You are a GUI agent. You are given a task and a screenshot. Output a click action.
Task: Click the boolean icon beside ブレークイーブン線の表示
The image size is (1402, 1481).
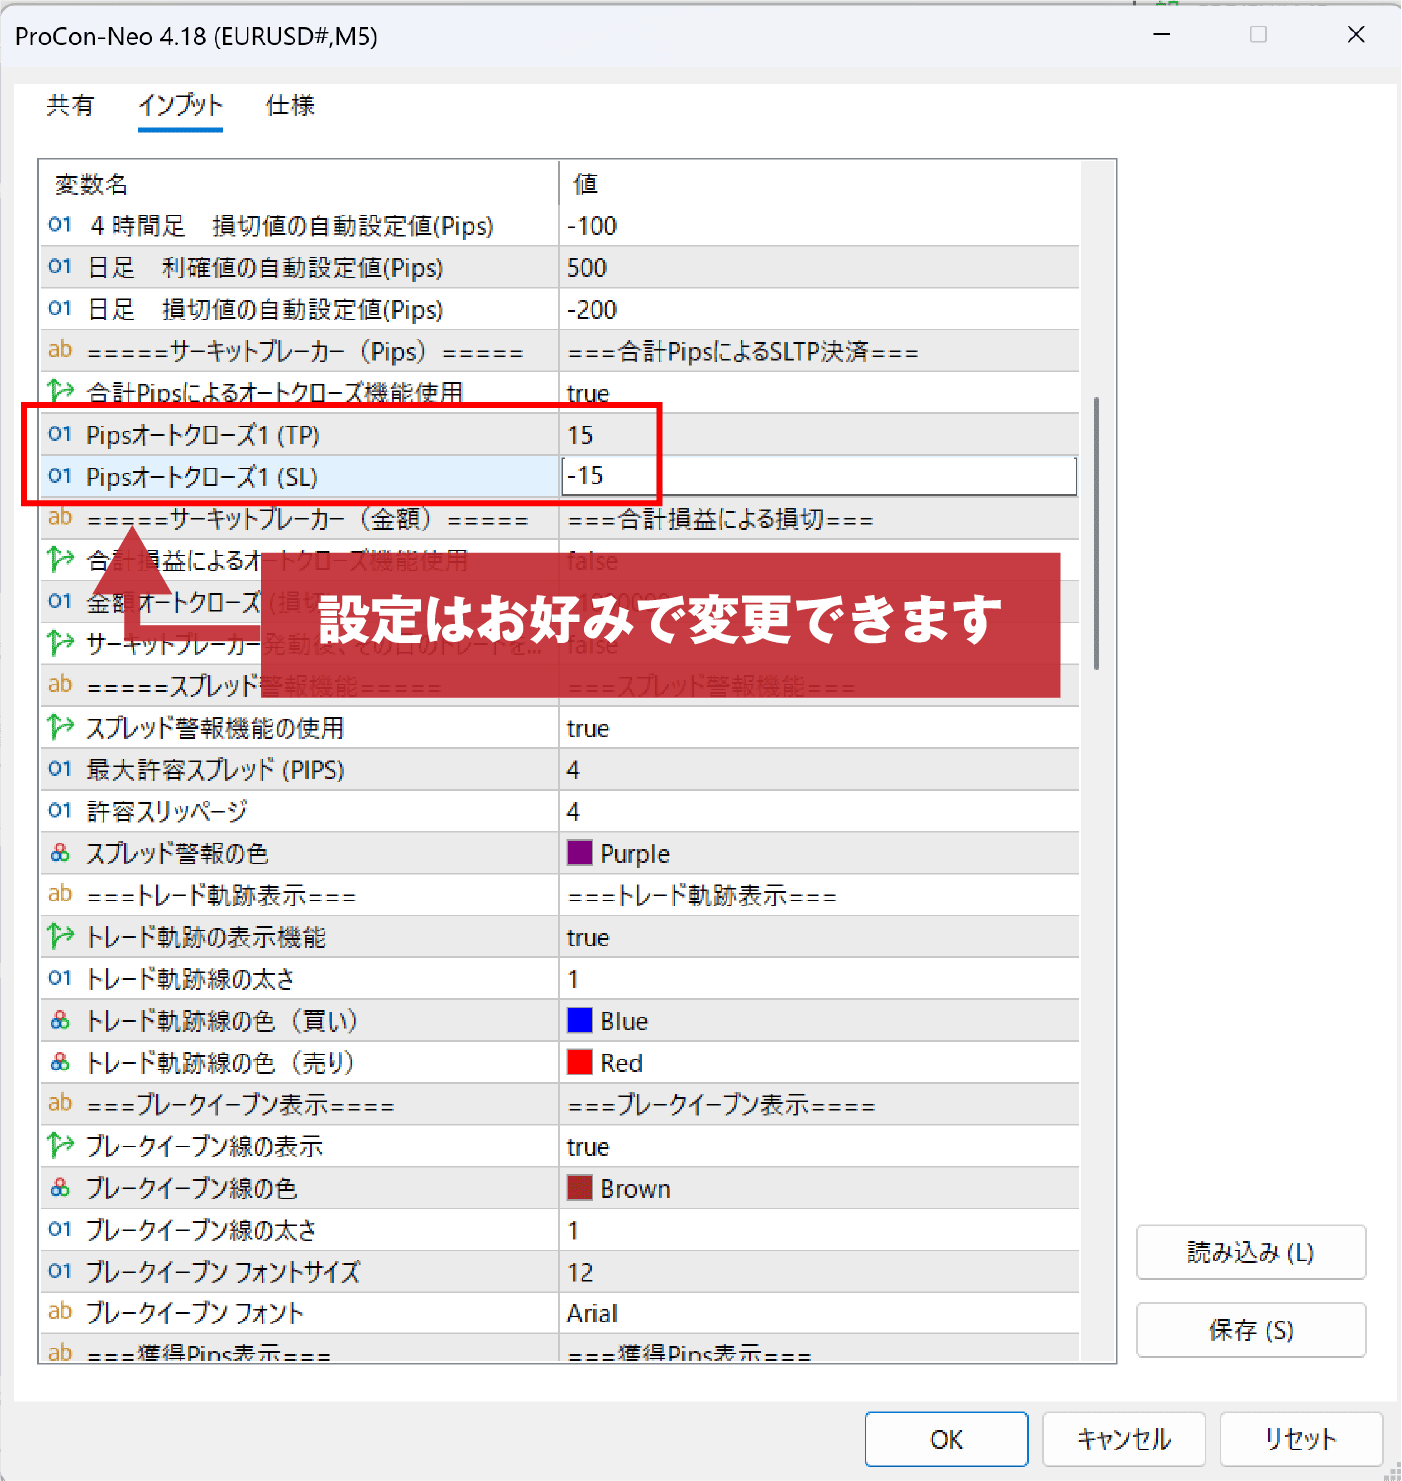pos(60,1145)
